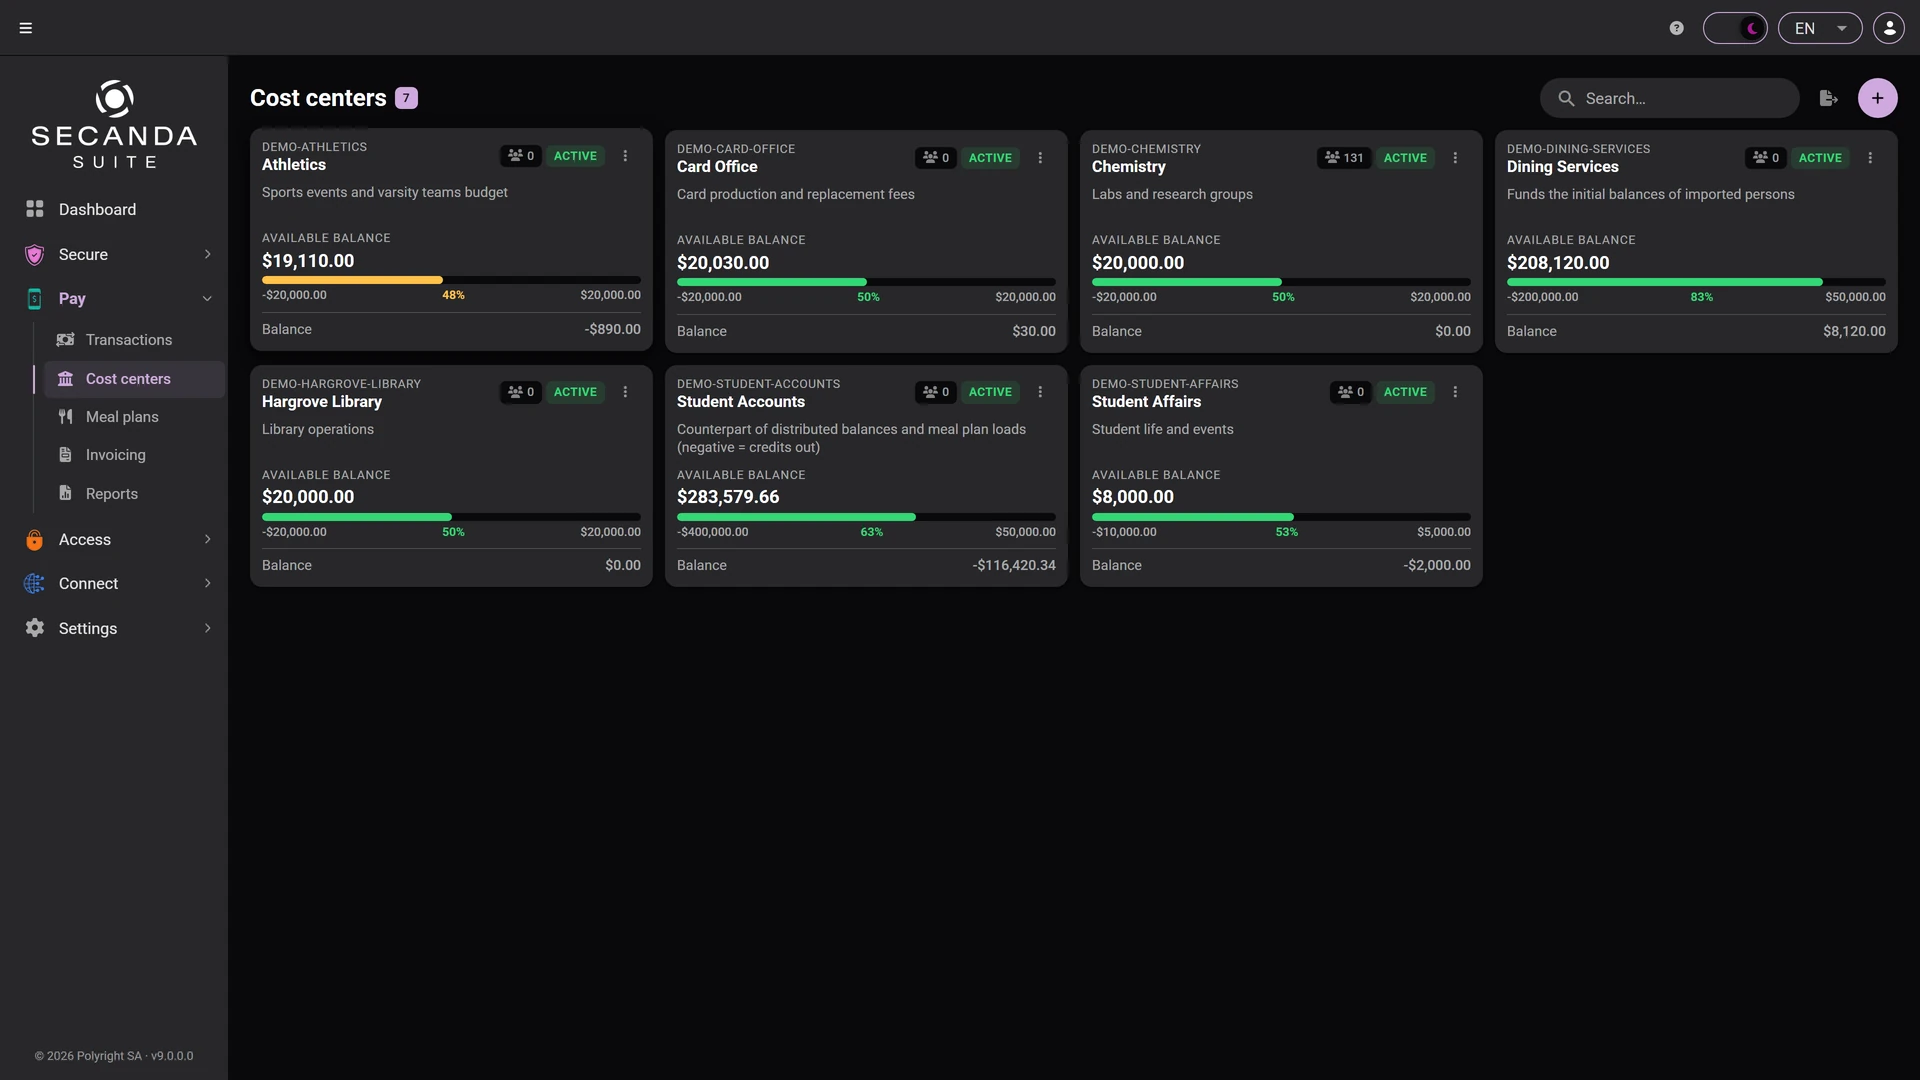The width and height of the screenshot is (1920, 1080).
Task: Add a new cost center with plus button
Action: coord(1878,98)
